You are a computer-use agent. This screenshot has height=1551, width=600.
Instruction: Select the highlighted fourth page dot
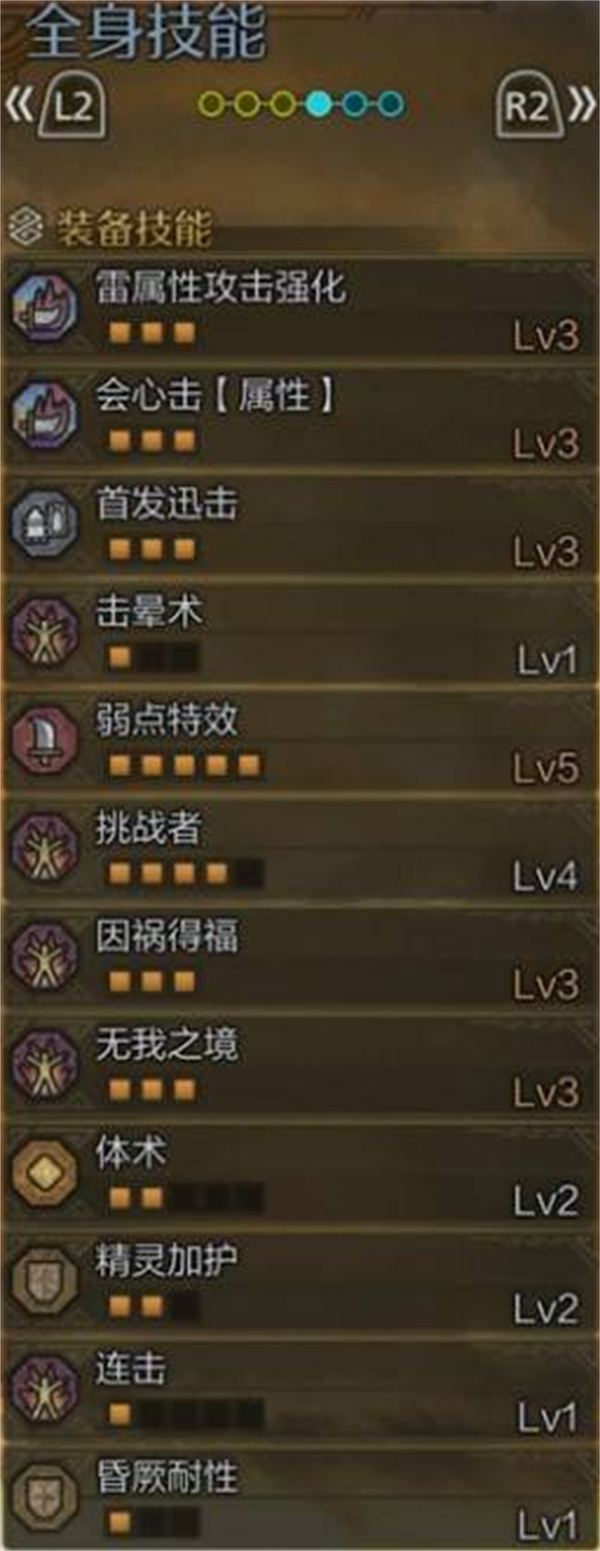(x=320, y=103)
